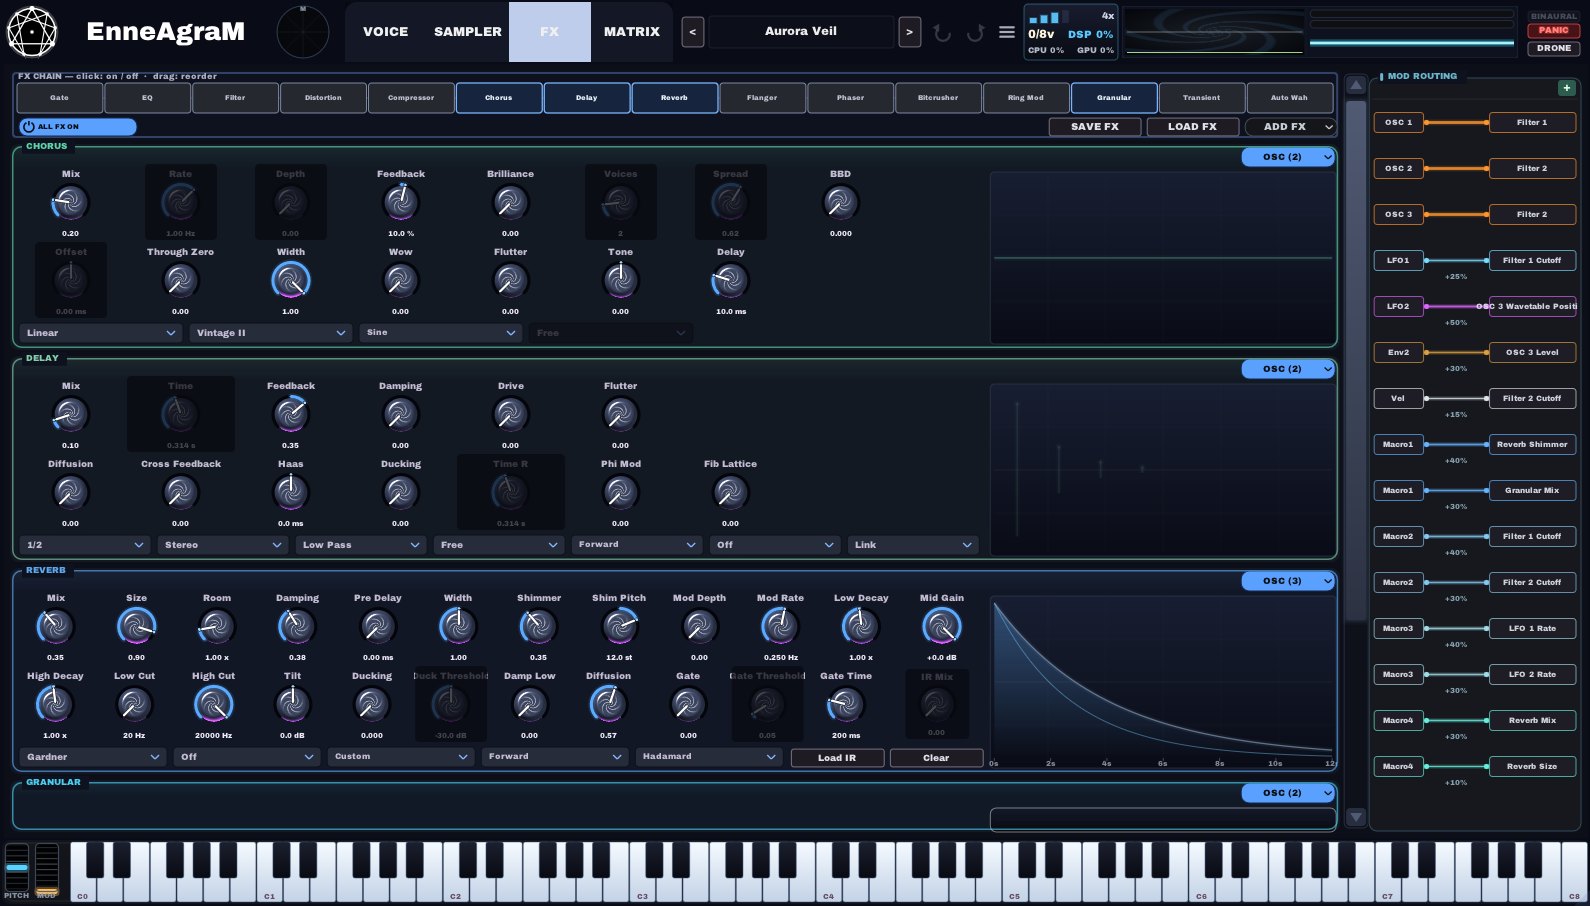Enable the Bitcrusher slot in FX chain
The width and height of the screenshot is (1590, 906).
938,98
